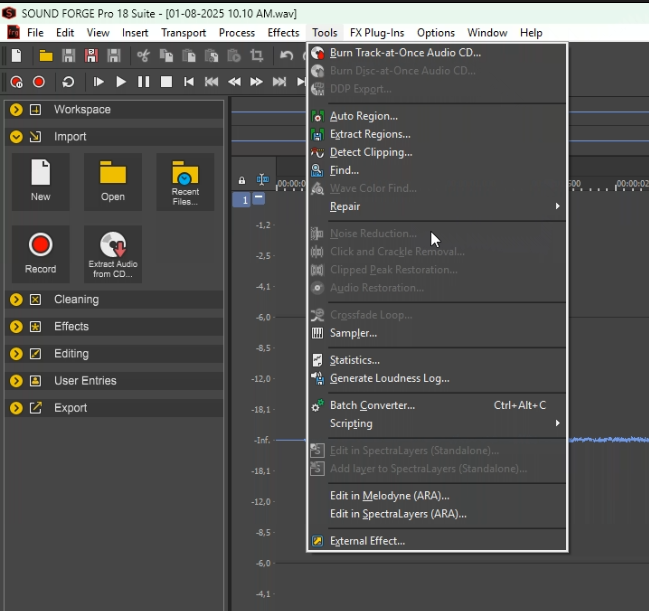Choose Batch Converter menu entry

point(372,405)
